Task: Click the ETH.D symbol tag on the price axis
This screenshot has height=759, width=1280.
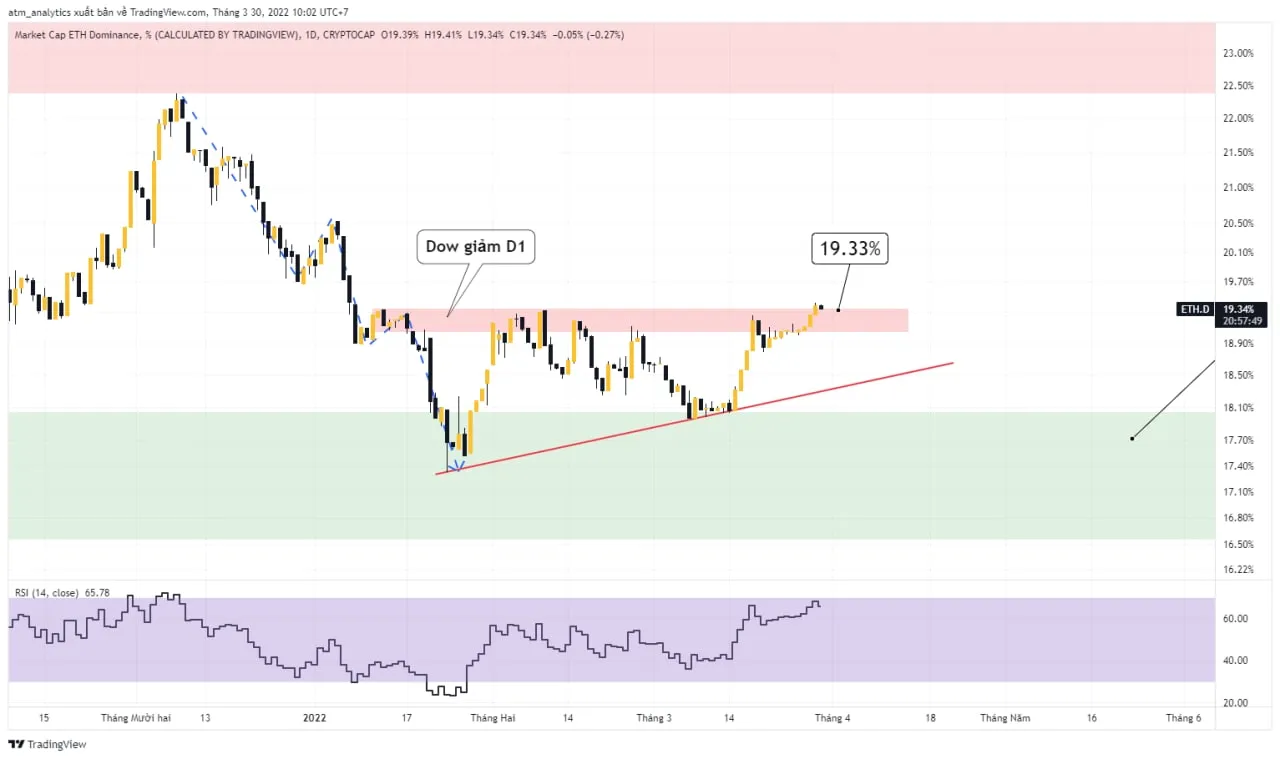Action: [x=1195, y=309]
